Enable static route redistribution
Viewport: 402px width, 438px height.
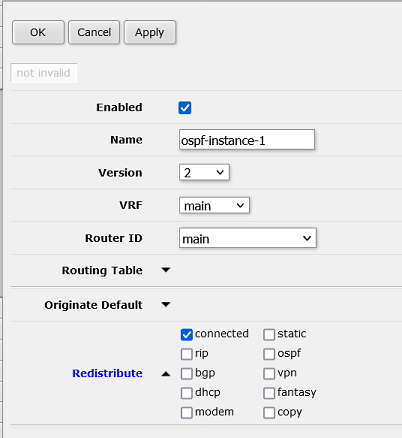(x=269, y=335)
